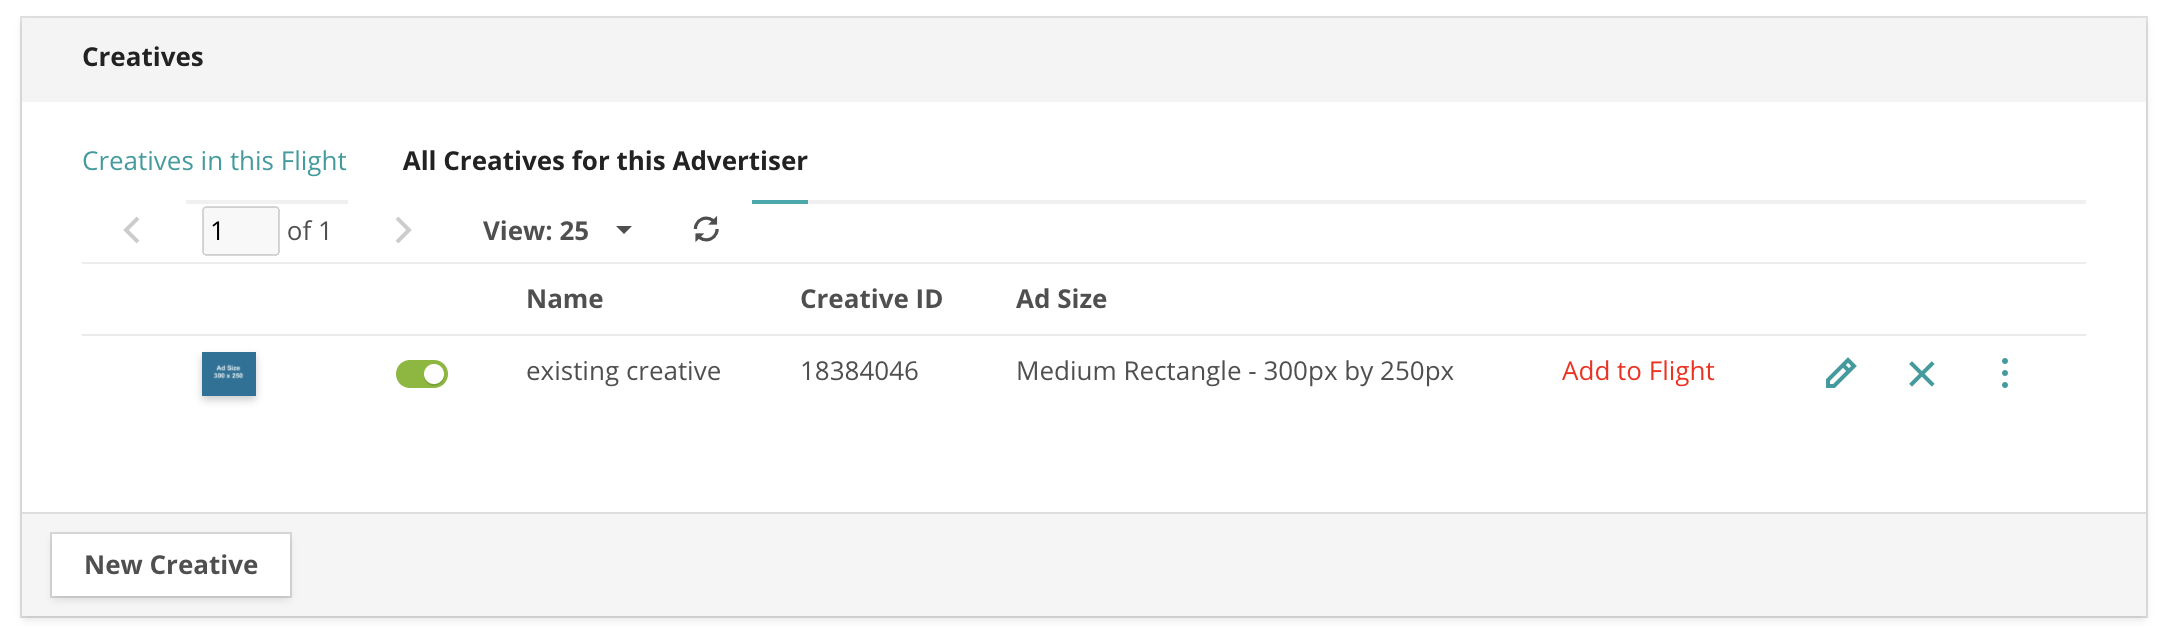Open the three-dot more options menu

pyautogui.click(x=2004, y=373)
